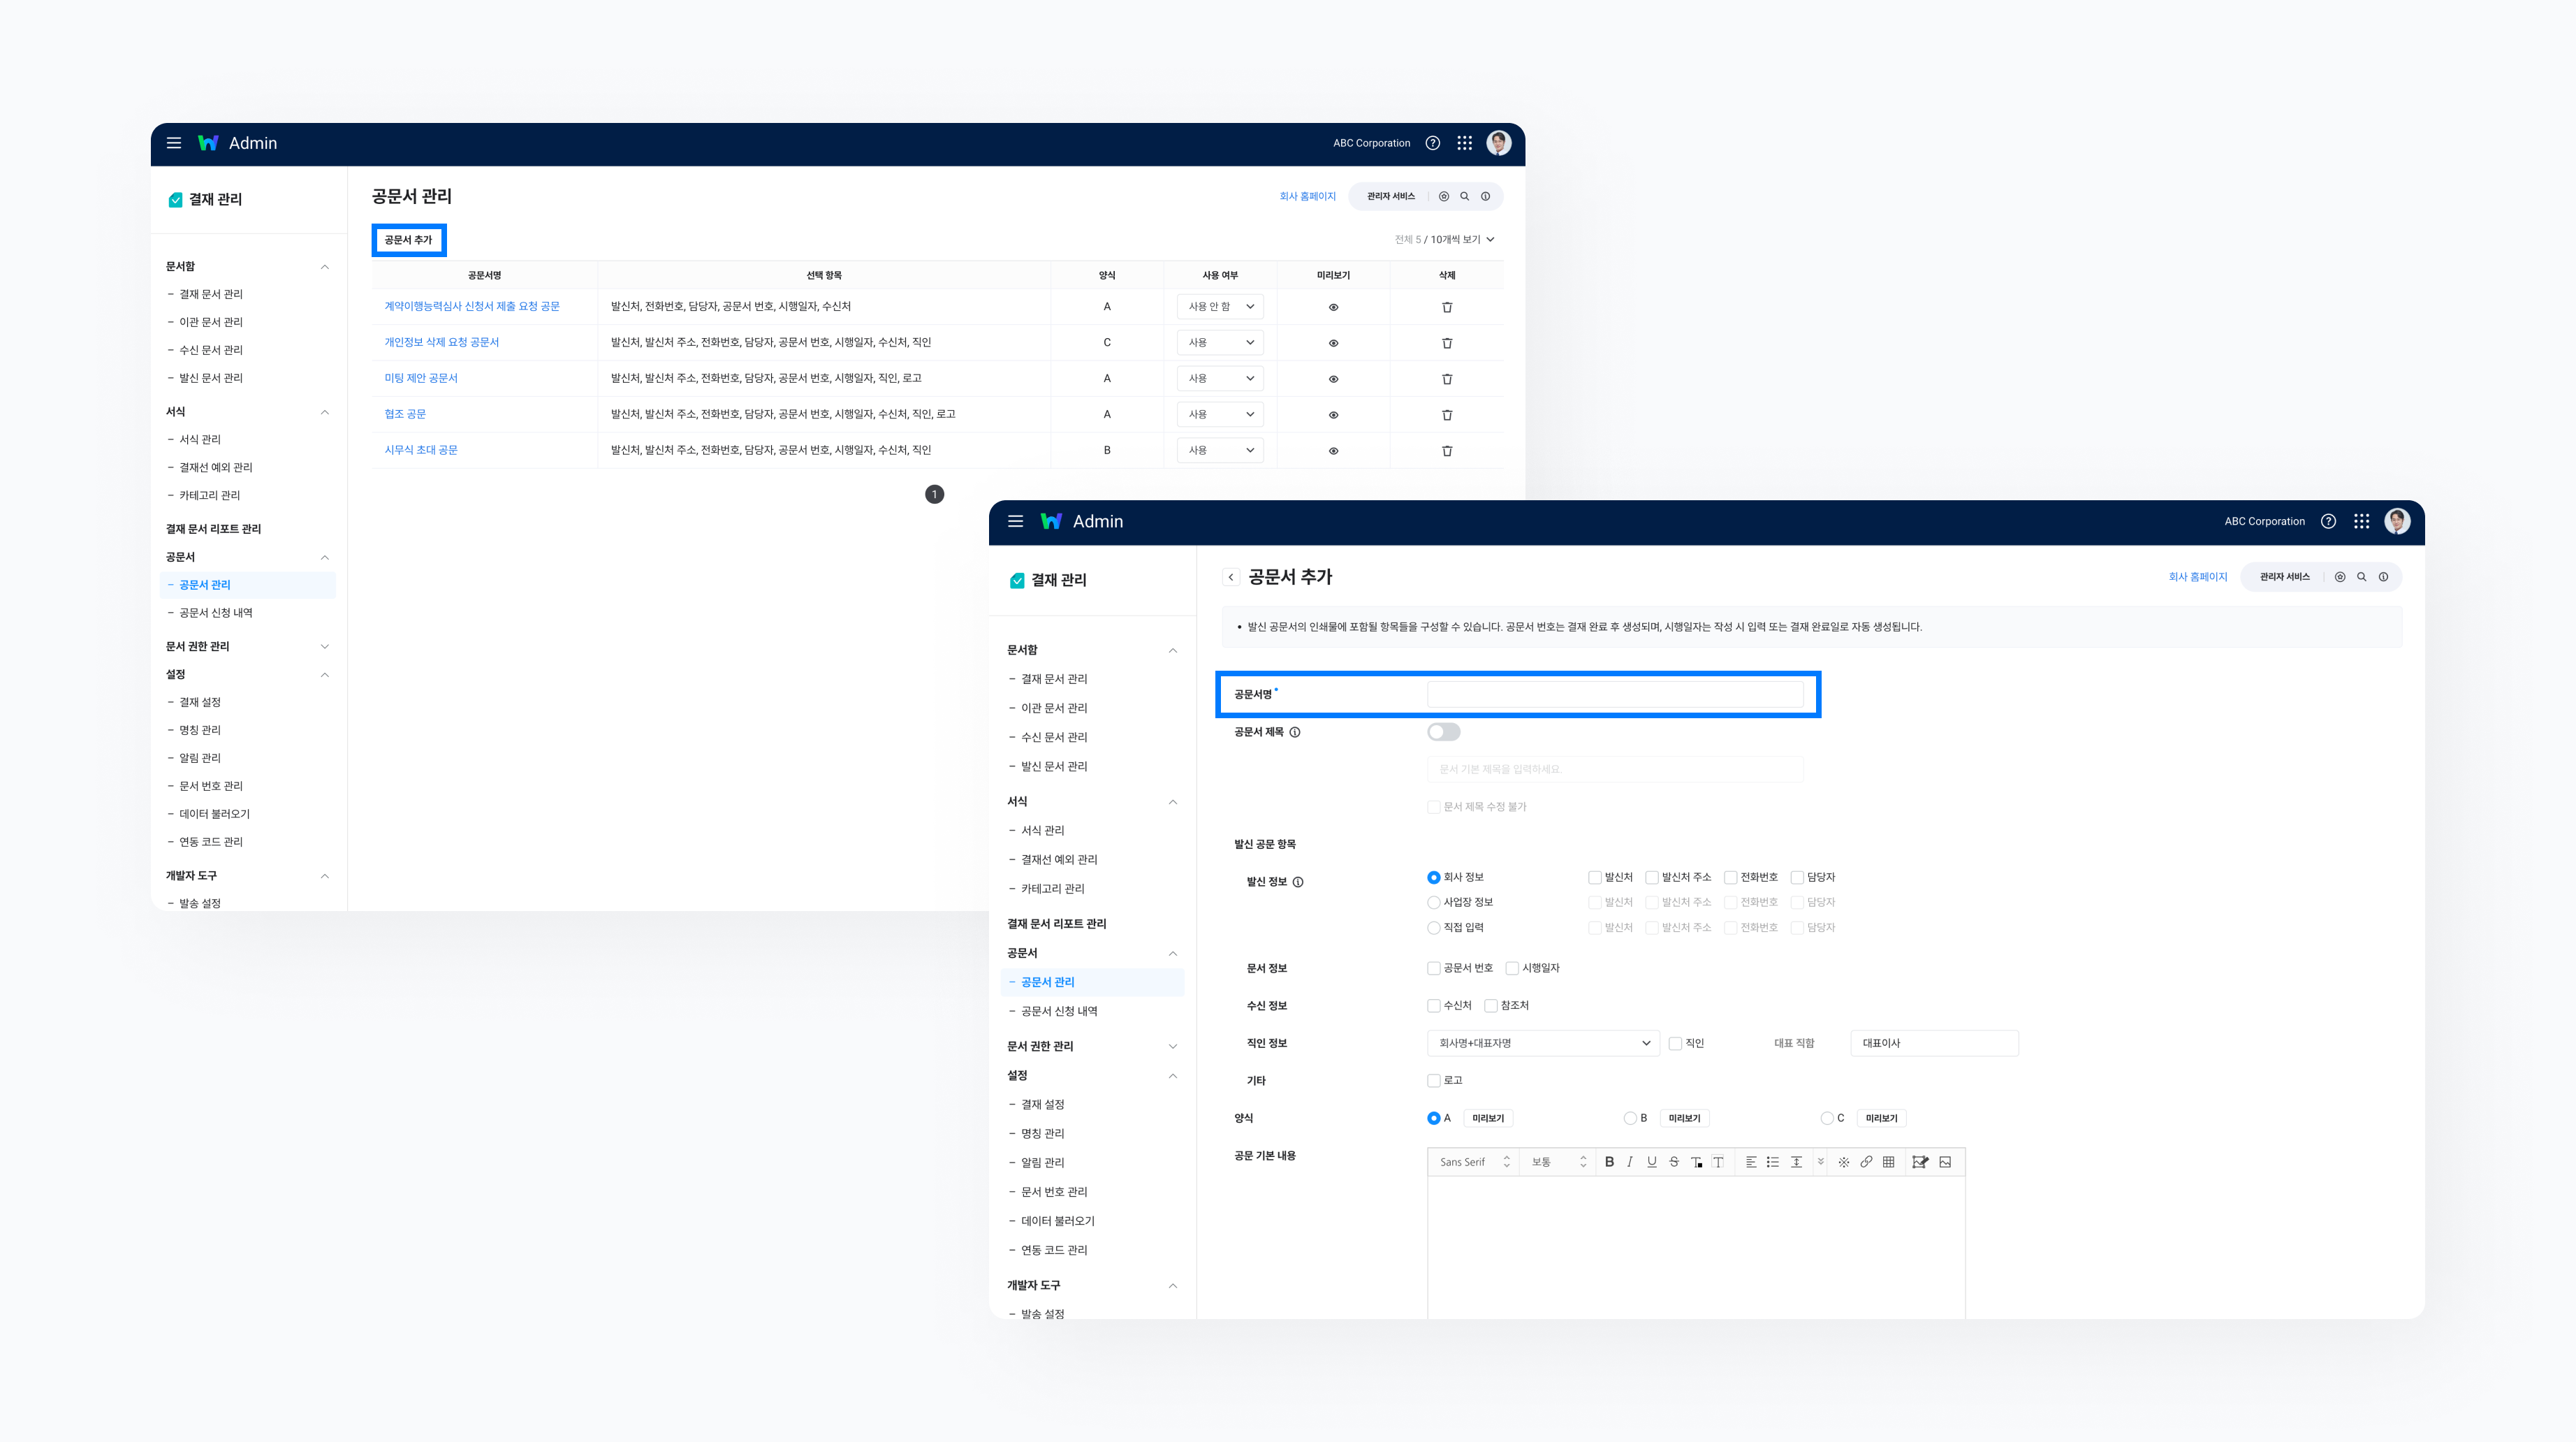Click the insert image icon in editor

[1945, 1162]
